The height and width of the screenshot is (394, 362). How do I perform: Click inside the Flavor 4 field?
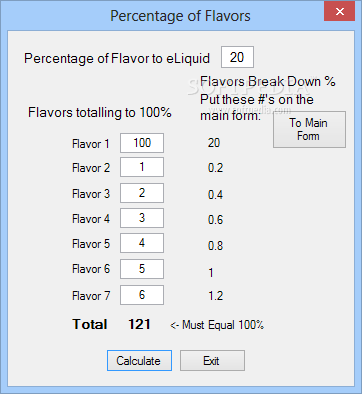[x=142, y=218]
